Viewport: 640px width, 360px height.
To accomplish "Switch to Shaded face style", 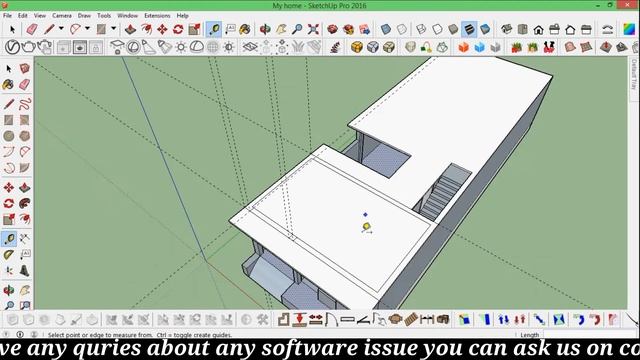I will (x=453, y=29).
